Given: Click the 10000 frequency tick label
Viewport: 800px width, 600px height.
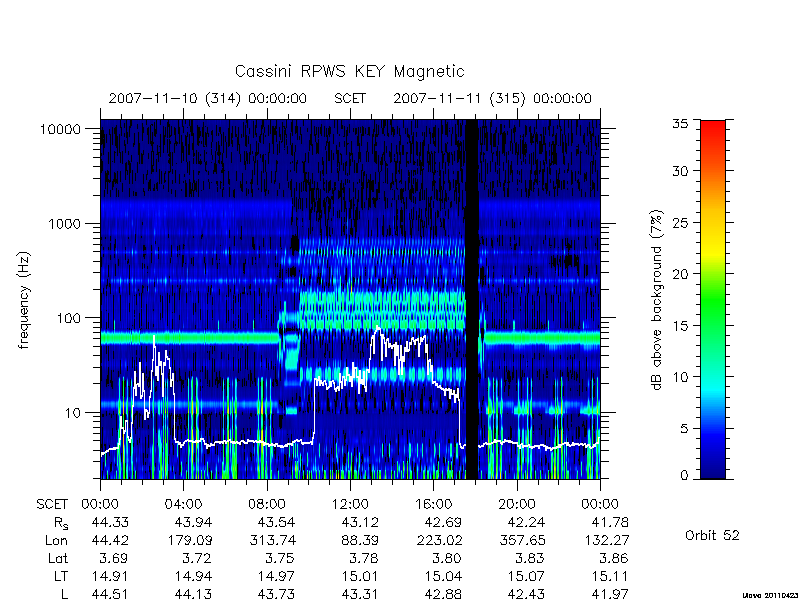Looking at the screenshot, I should 60,129.
